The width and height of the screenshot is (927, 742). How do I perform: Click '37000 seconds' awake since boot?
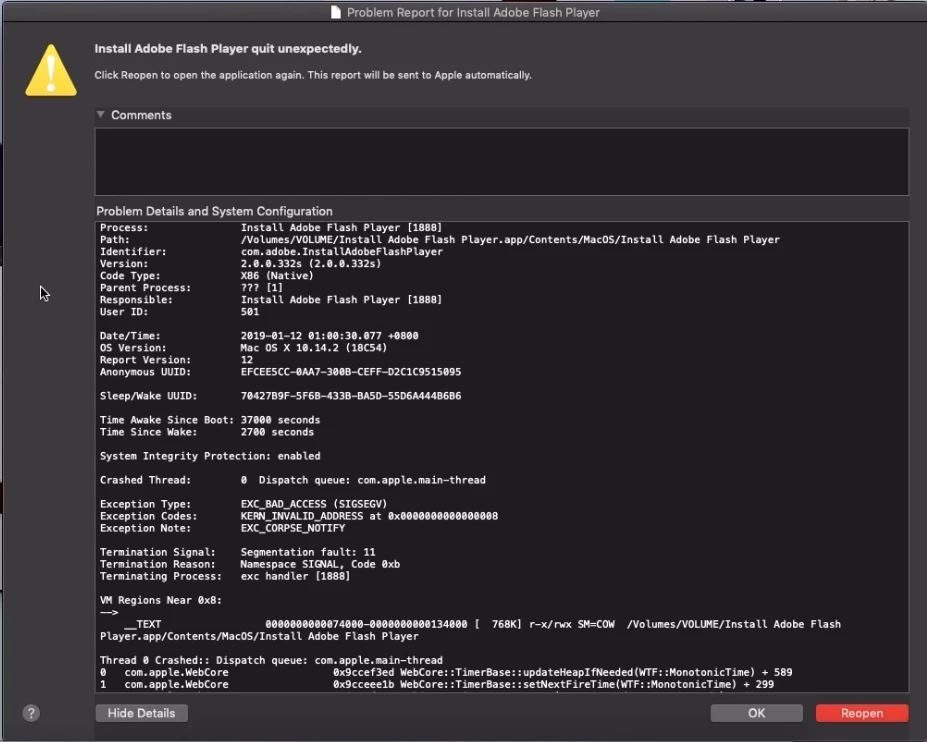click(x=280, y=420)
